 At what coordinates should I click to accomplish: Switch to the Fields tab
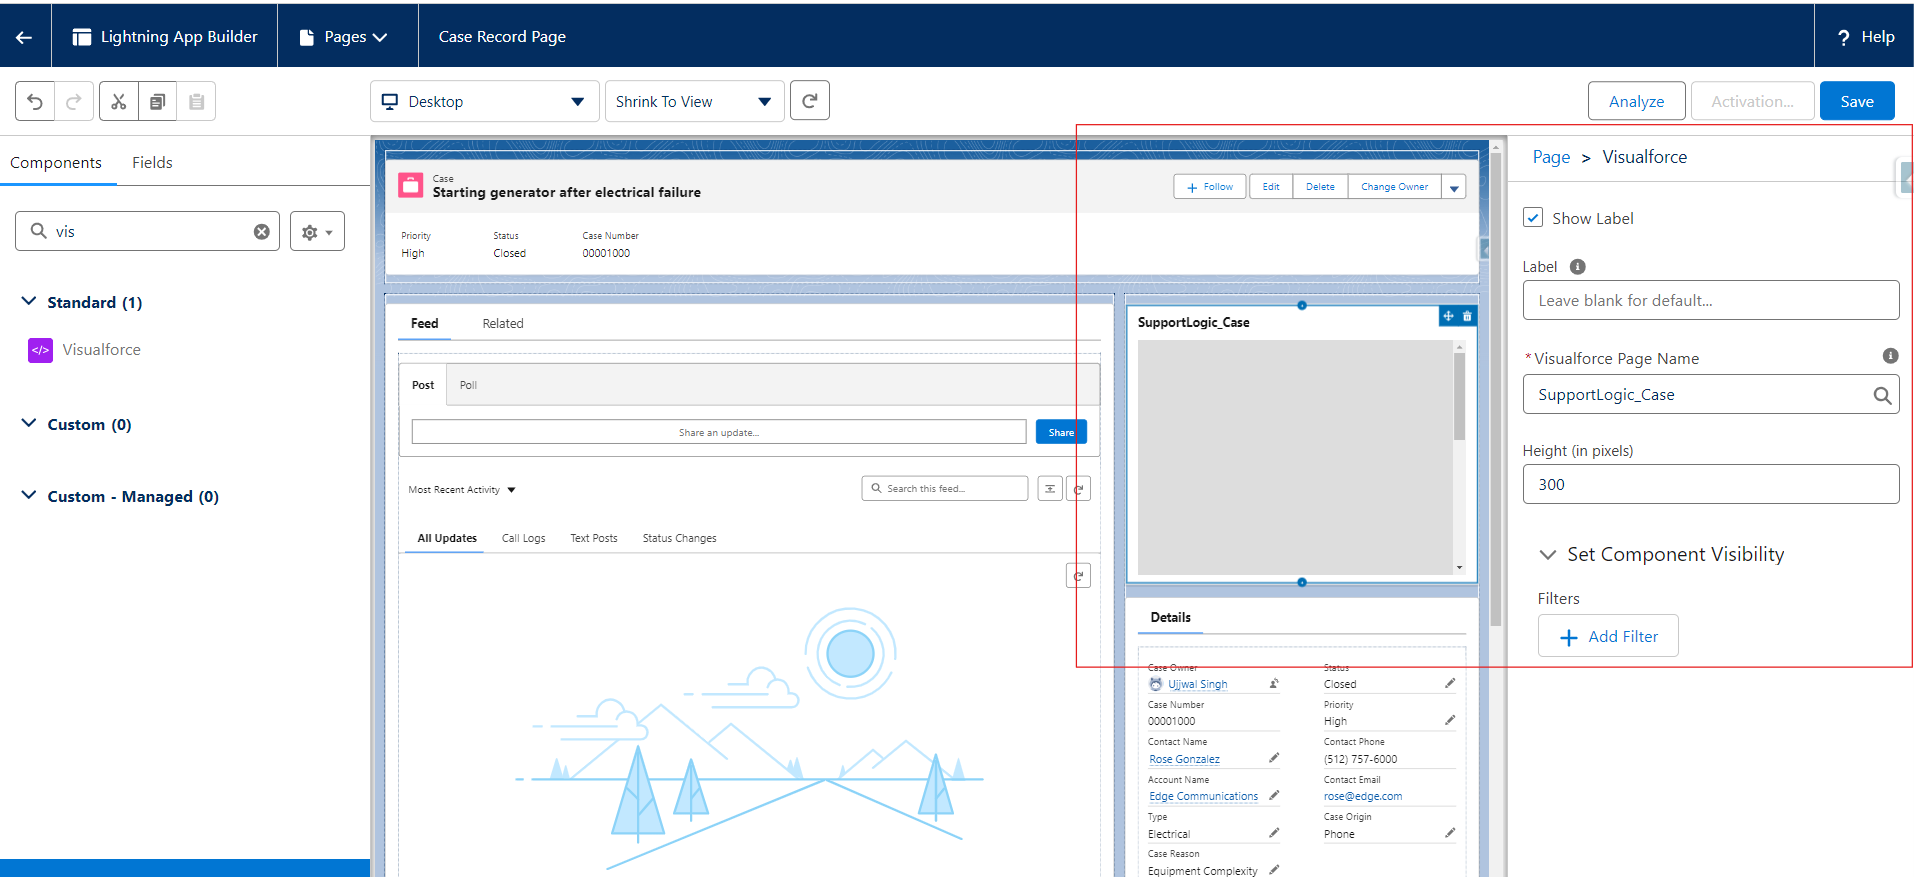pos(152,162)
